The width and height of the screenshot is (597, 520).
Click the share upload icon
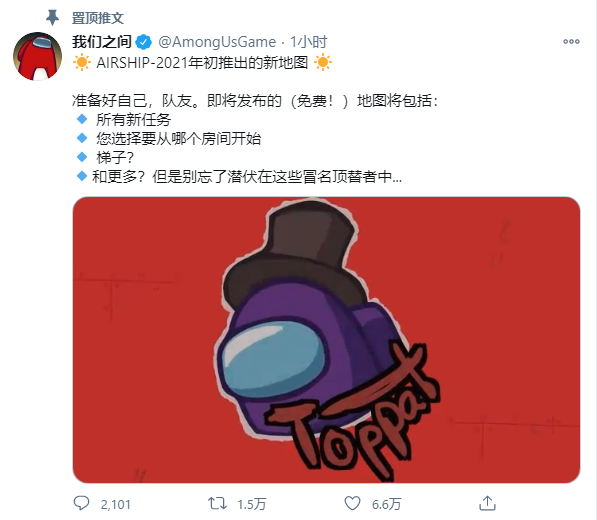coord(487,503)
